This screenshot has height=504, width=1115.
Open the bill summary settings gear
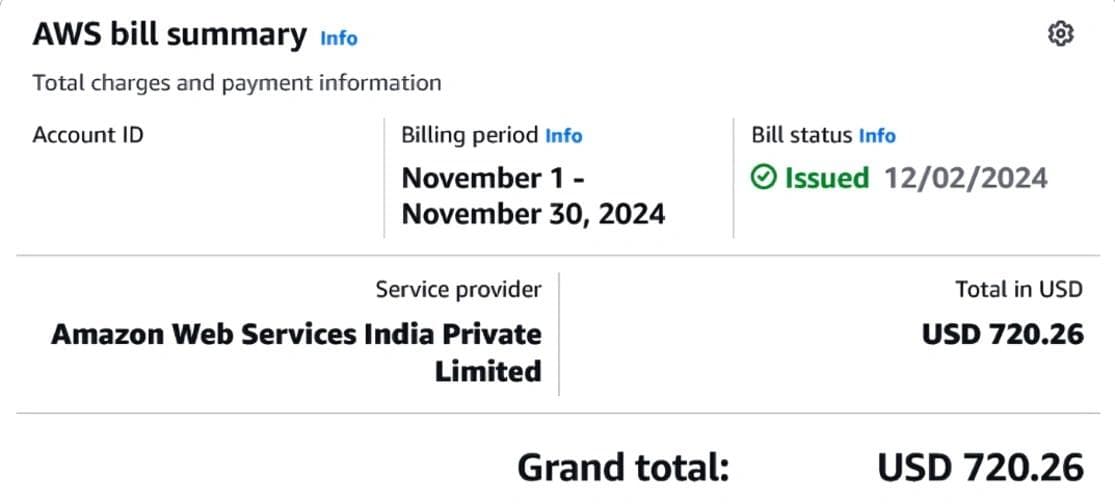point(1060,34)
